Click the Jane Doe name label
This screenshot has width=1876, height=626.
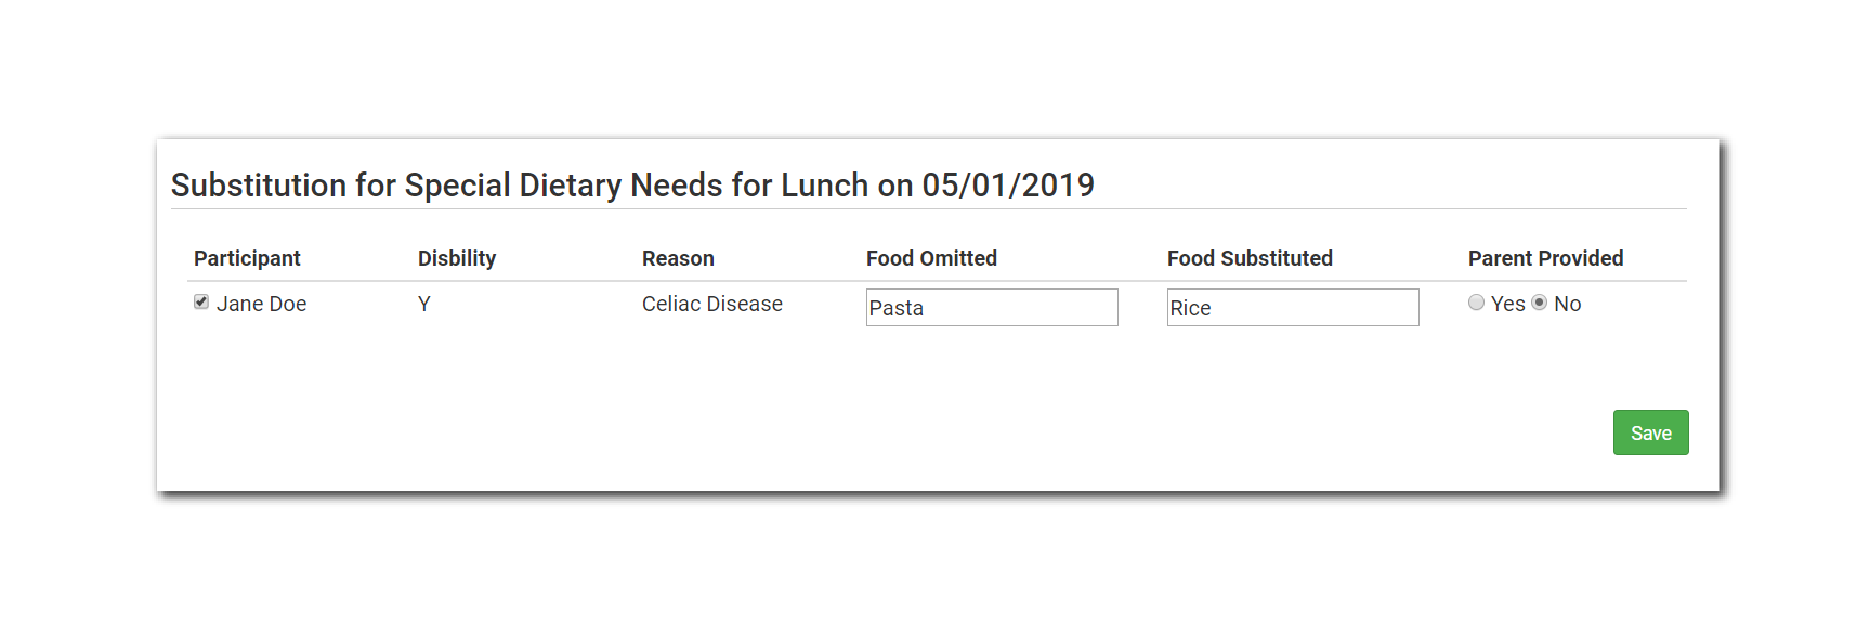pos(262,304)
